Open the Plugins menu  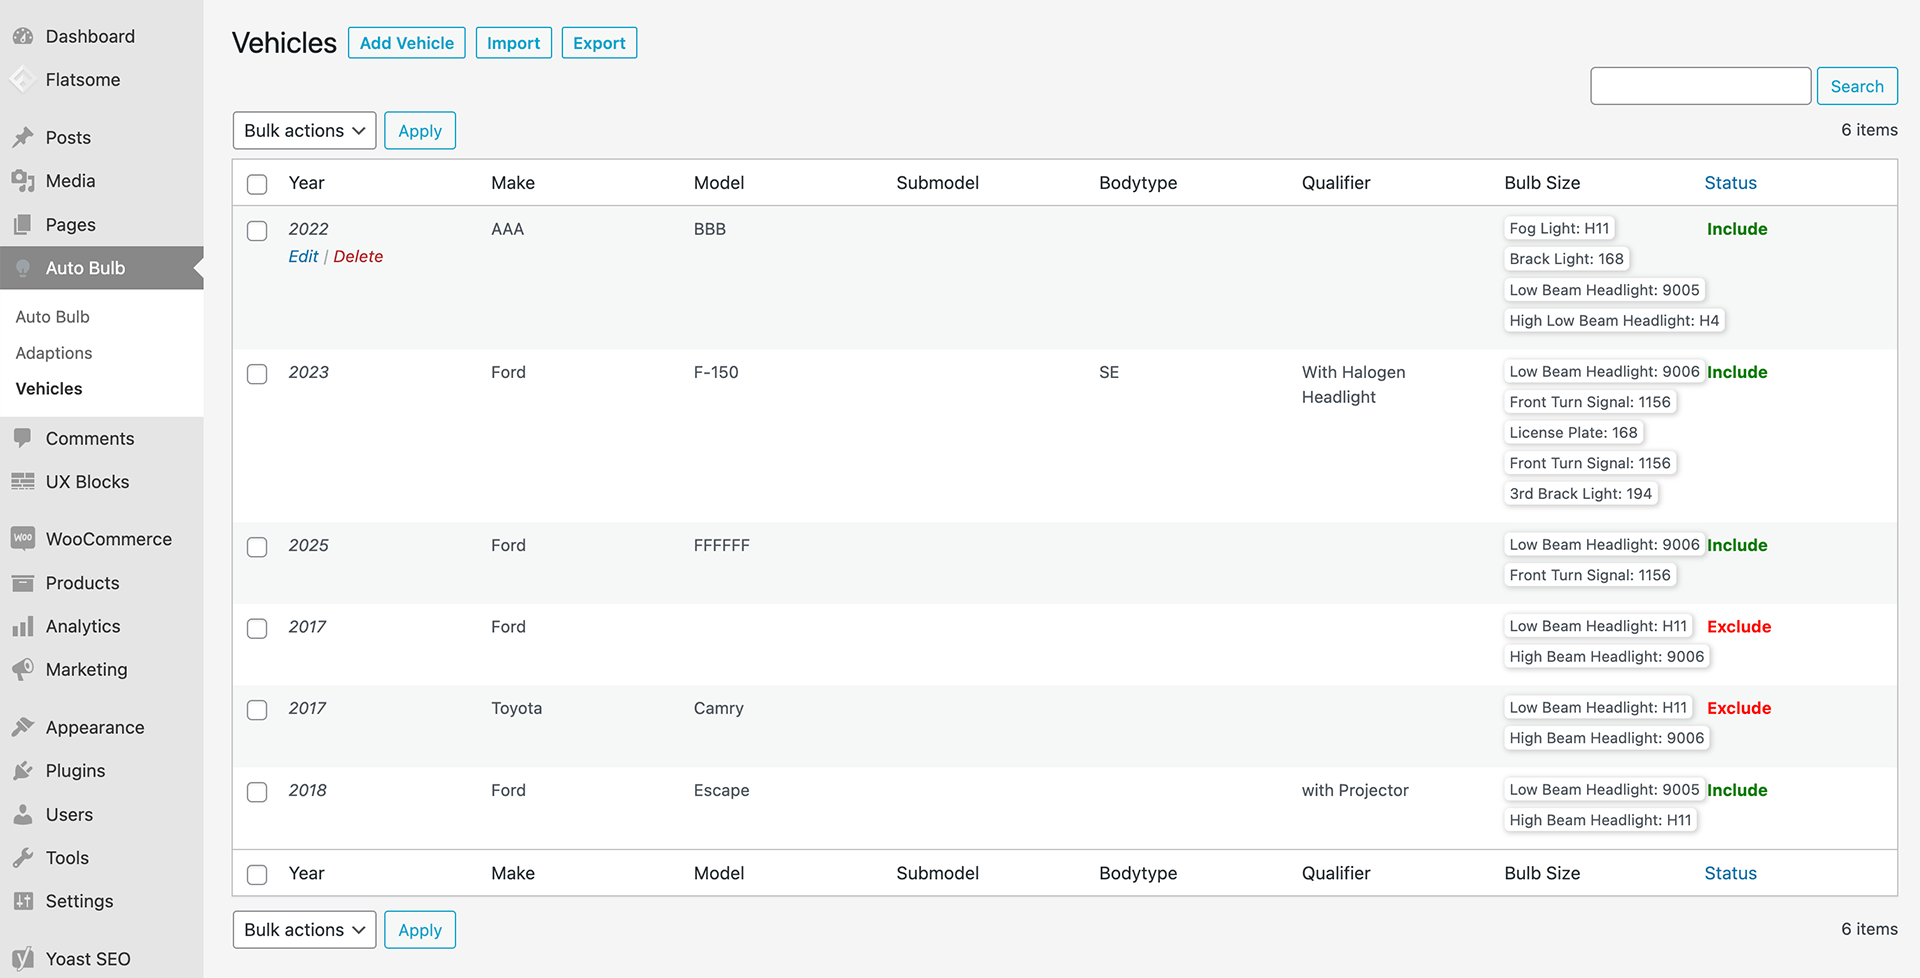tap(101, 771)
